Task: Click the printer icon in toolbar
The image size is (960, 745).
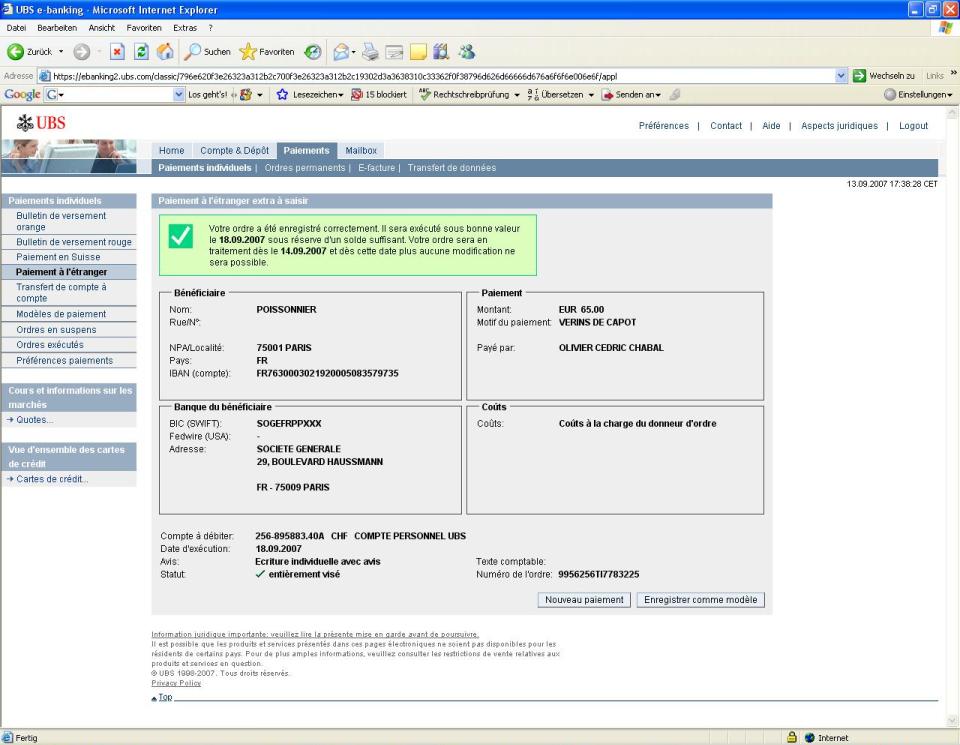Action: (x=369, y=52)
